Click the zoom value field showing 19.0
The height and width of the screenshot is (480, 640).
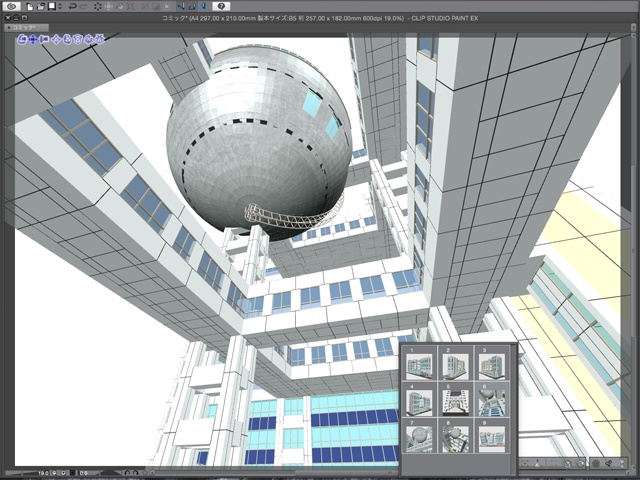43,473
